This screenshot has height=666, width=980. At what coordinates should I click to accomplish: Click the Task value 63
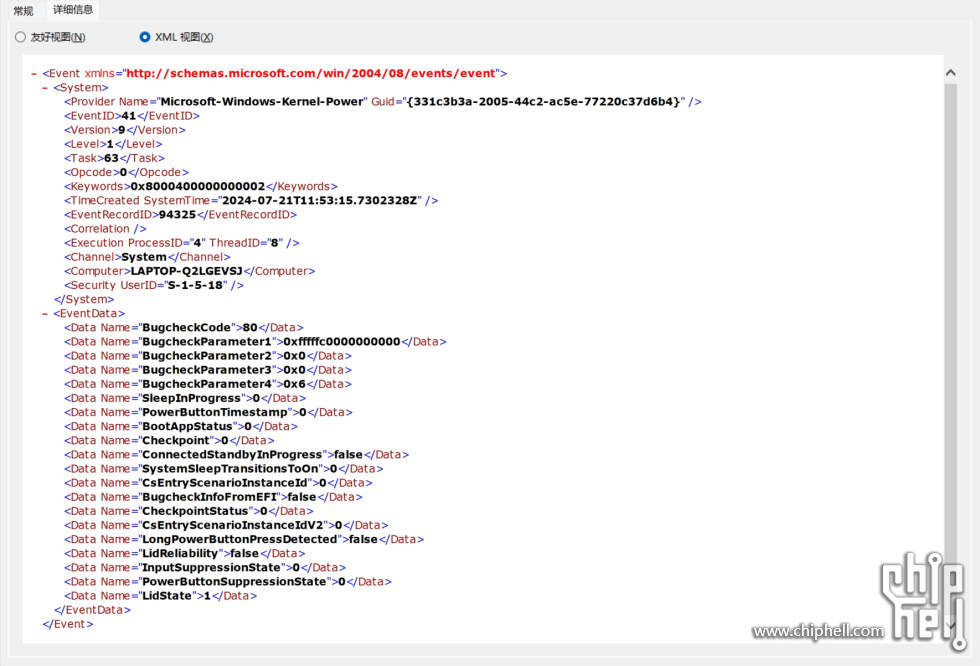(x=111, y=158)
